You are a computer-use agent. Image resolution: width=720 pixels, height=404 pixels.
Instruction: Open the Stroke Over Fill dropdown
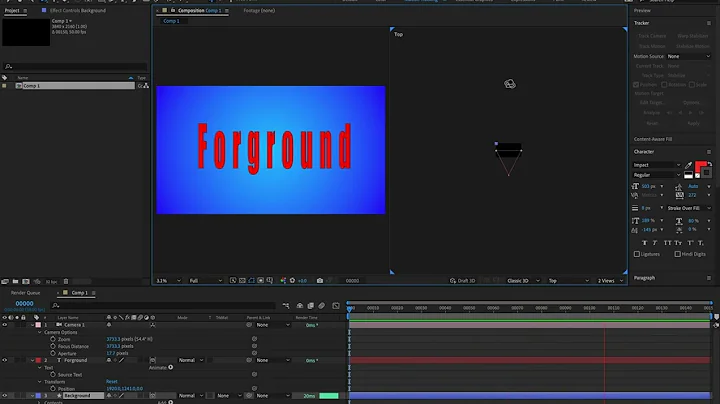pyautogui.click(x=689, y=208)
